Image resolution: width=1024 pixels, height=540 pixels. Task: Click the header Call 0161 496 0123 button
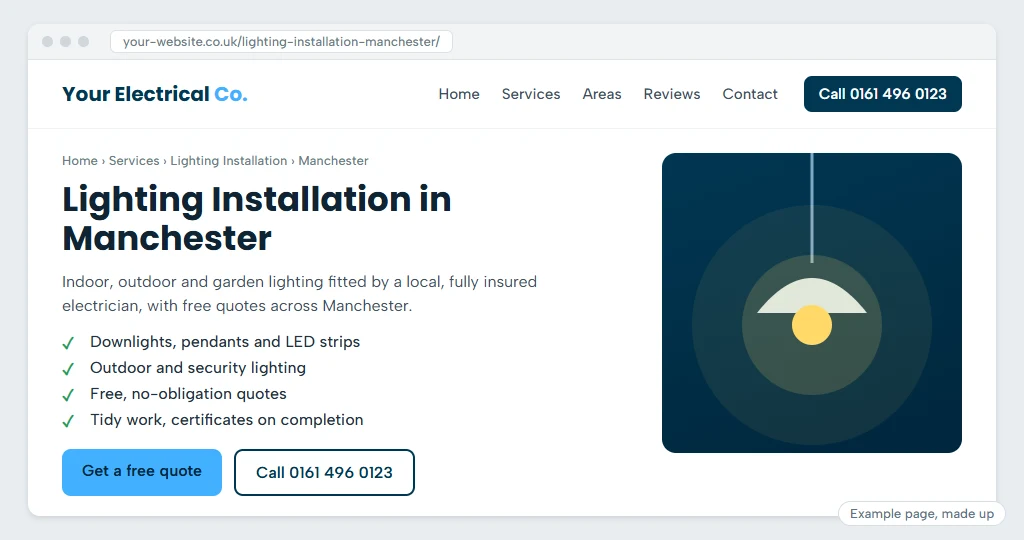point(883,94)
